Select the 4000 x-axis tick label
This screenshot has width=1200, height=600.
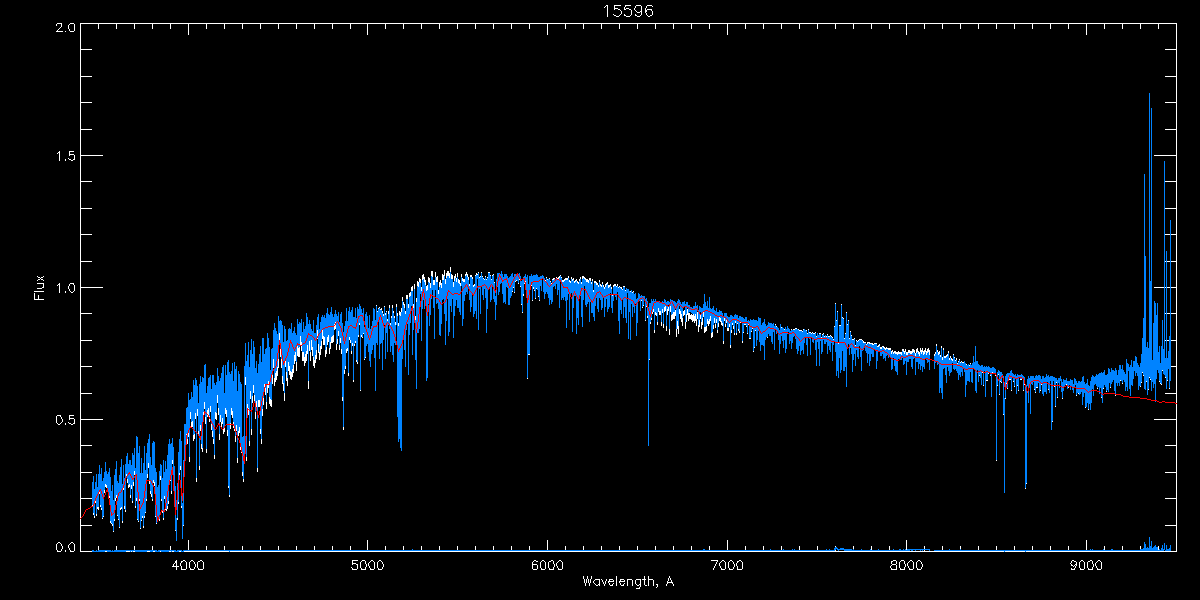click(187, 564)
